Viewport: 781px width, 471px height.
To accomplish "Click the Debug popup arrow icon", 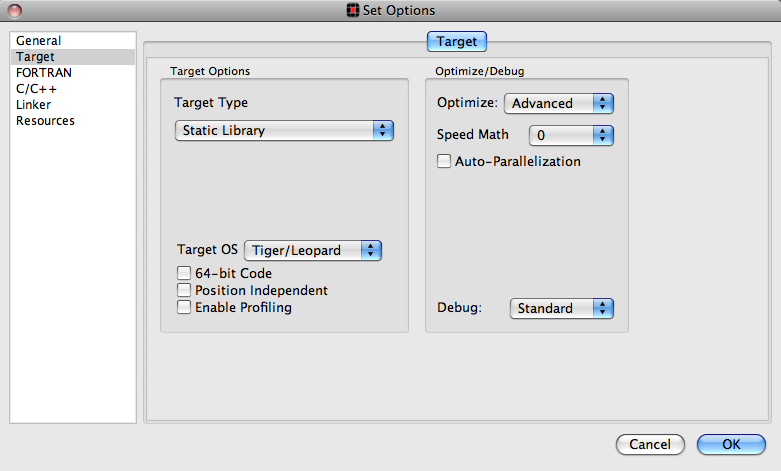I will click(x=603, y=308).
